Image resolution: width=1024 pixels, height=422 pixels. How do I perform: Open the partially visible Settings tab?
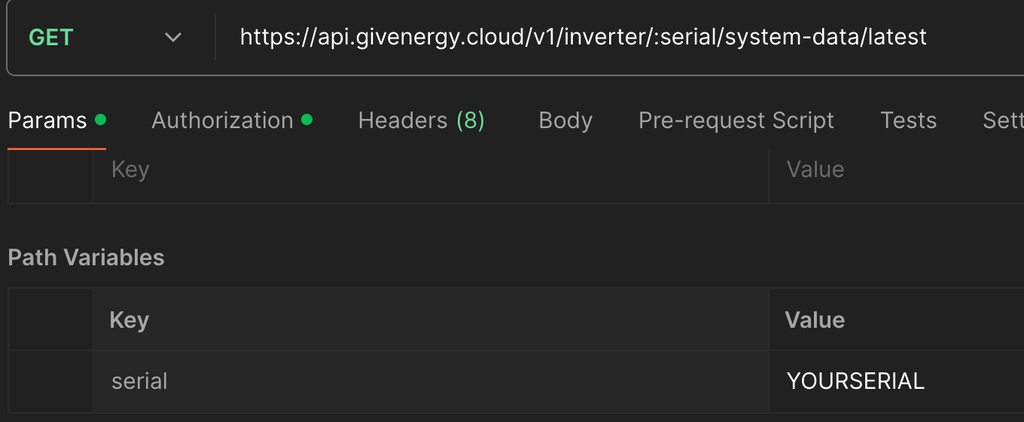tap(1002, 121)
